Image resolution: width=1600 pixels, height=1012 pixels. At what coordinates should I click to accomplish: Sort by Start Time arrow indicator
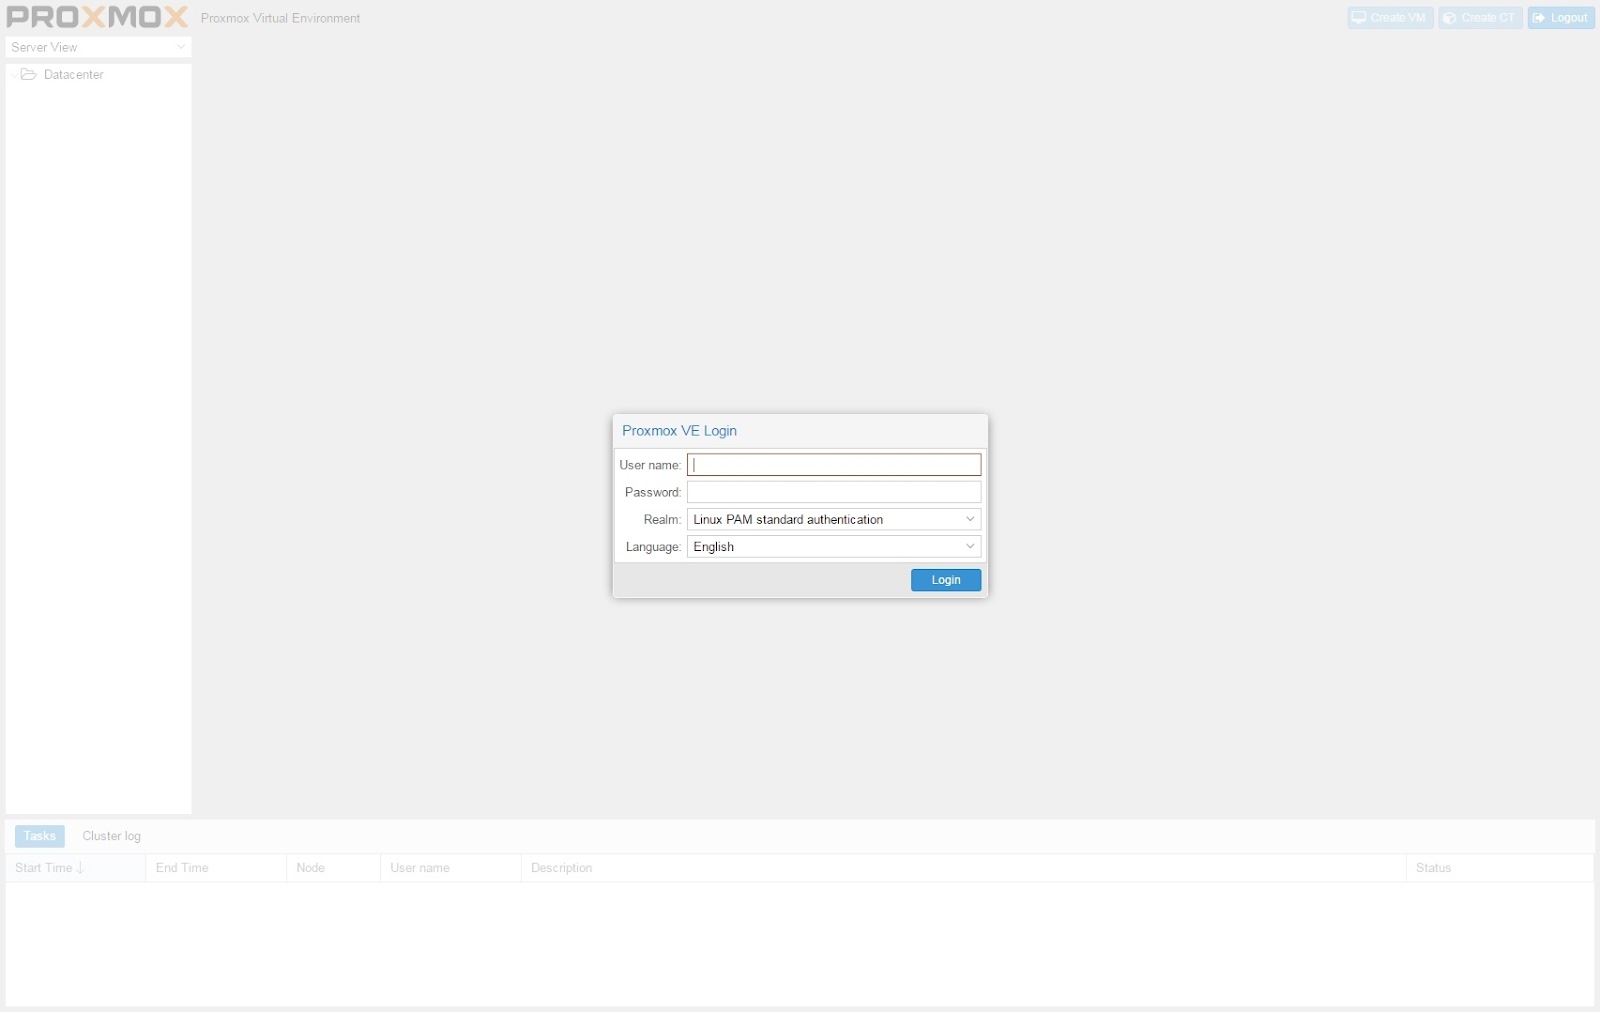pos(80,867)
